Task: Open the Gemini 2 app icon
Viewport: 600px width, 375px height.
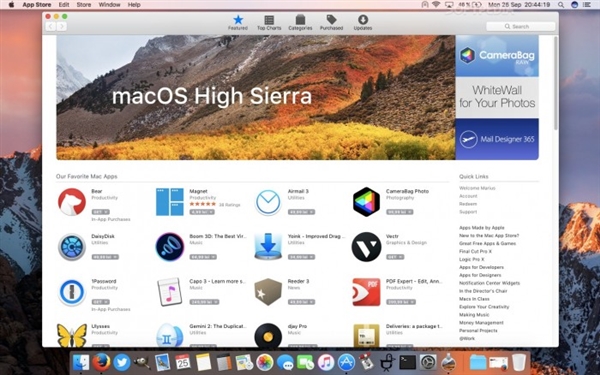Action: tap(170, 336)
